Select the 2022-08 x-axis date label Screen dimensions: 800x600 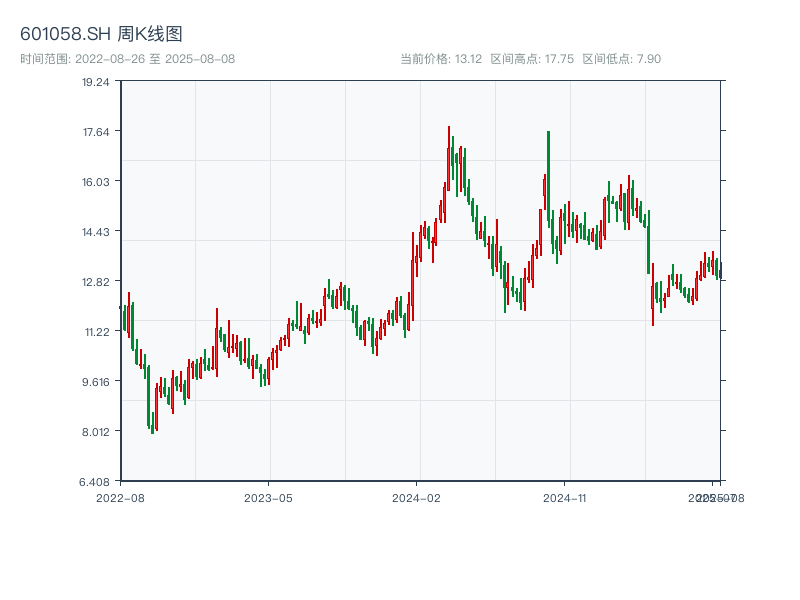click(x=120, y=497)
